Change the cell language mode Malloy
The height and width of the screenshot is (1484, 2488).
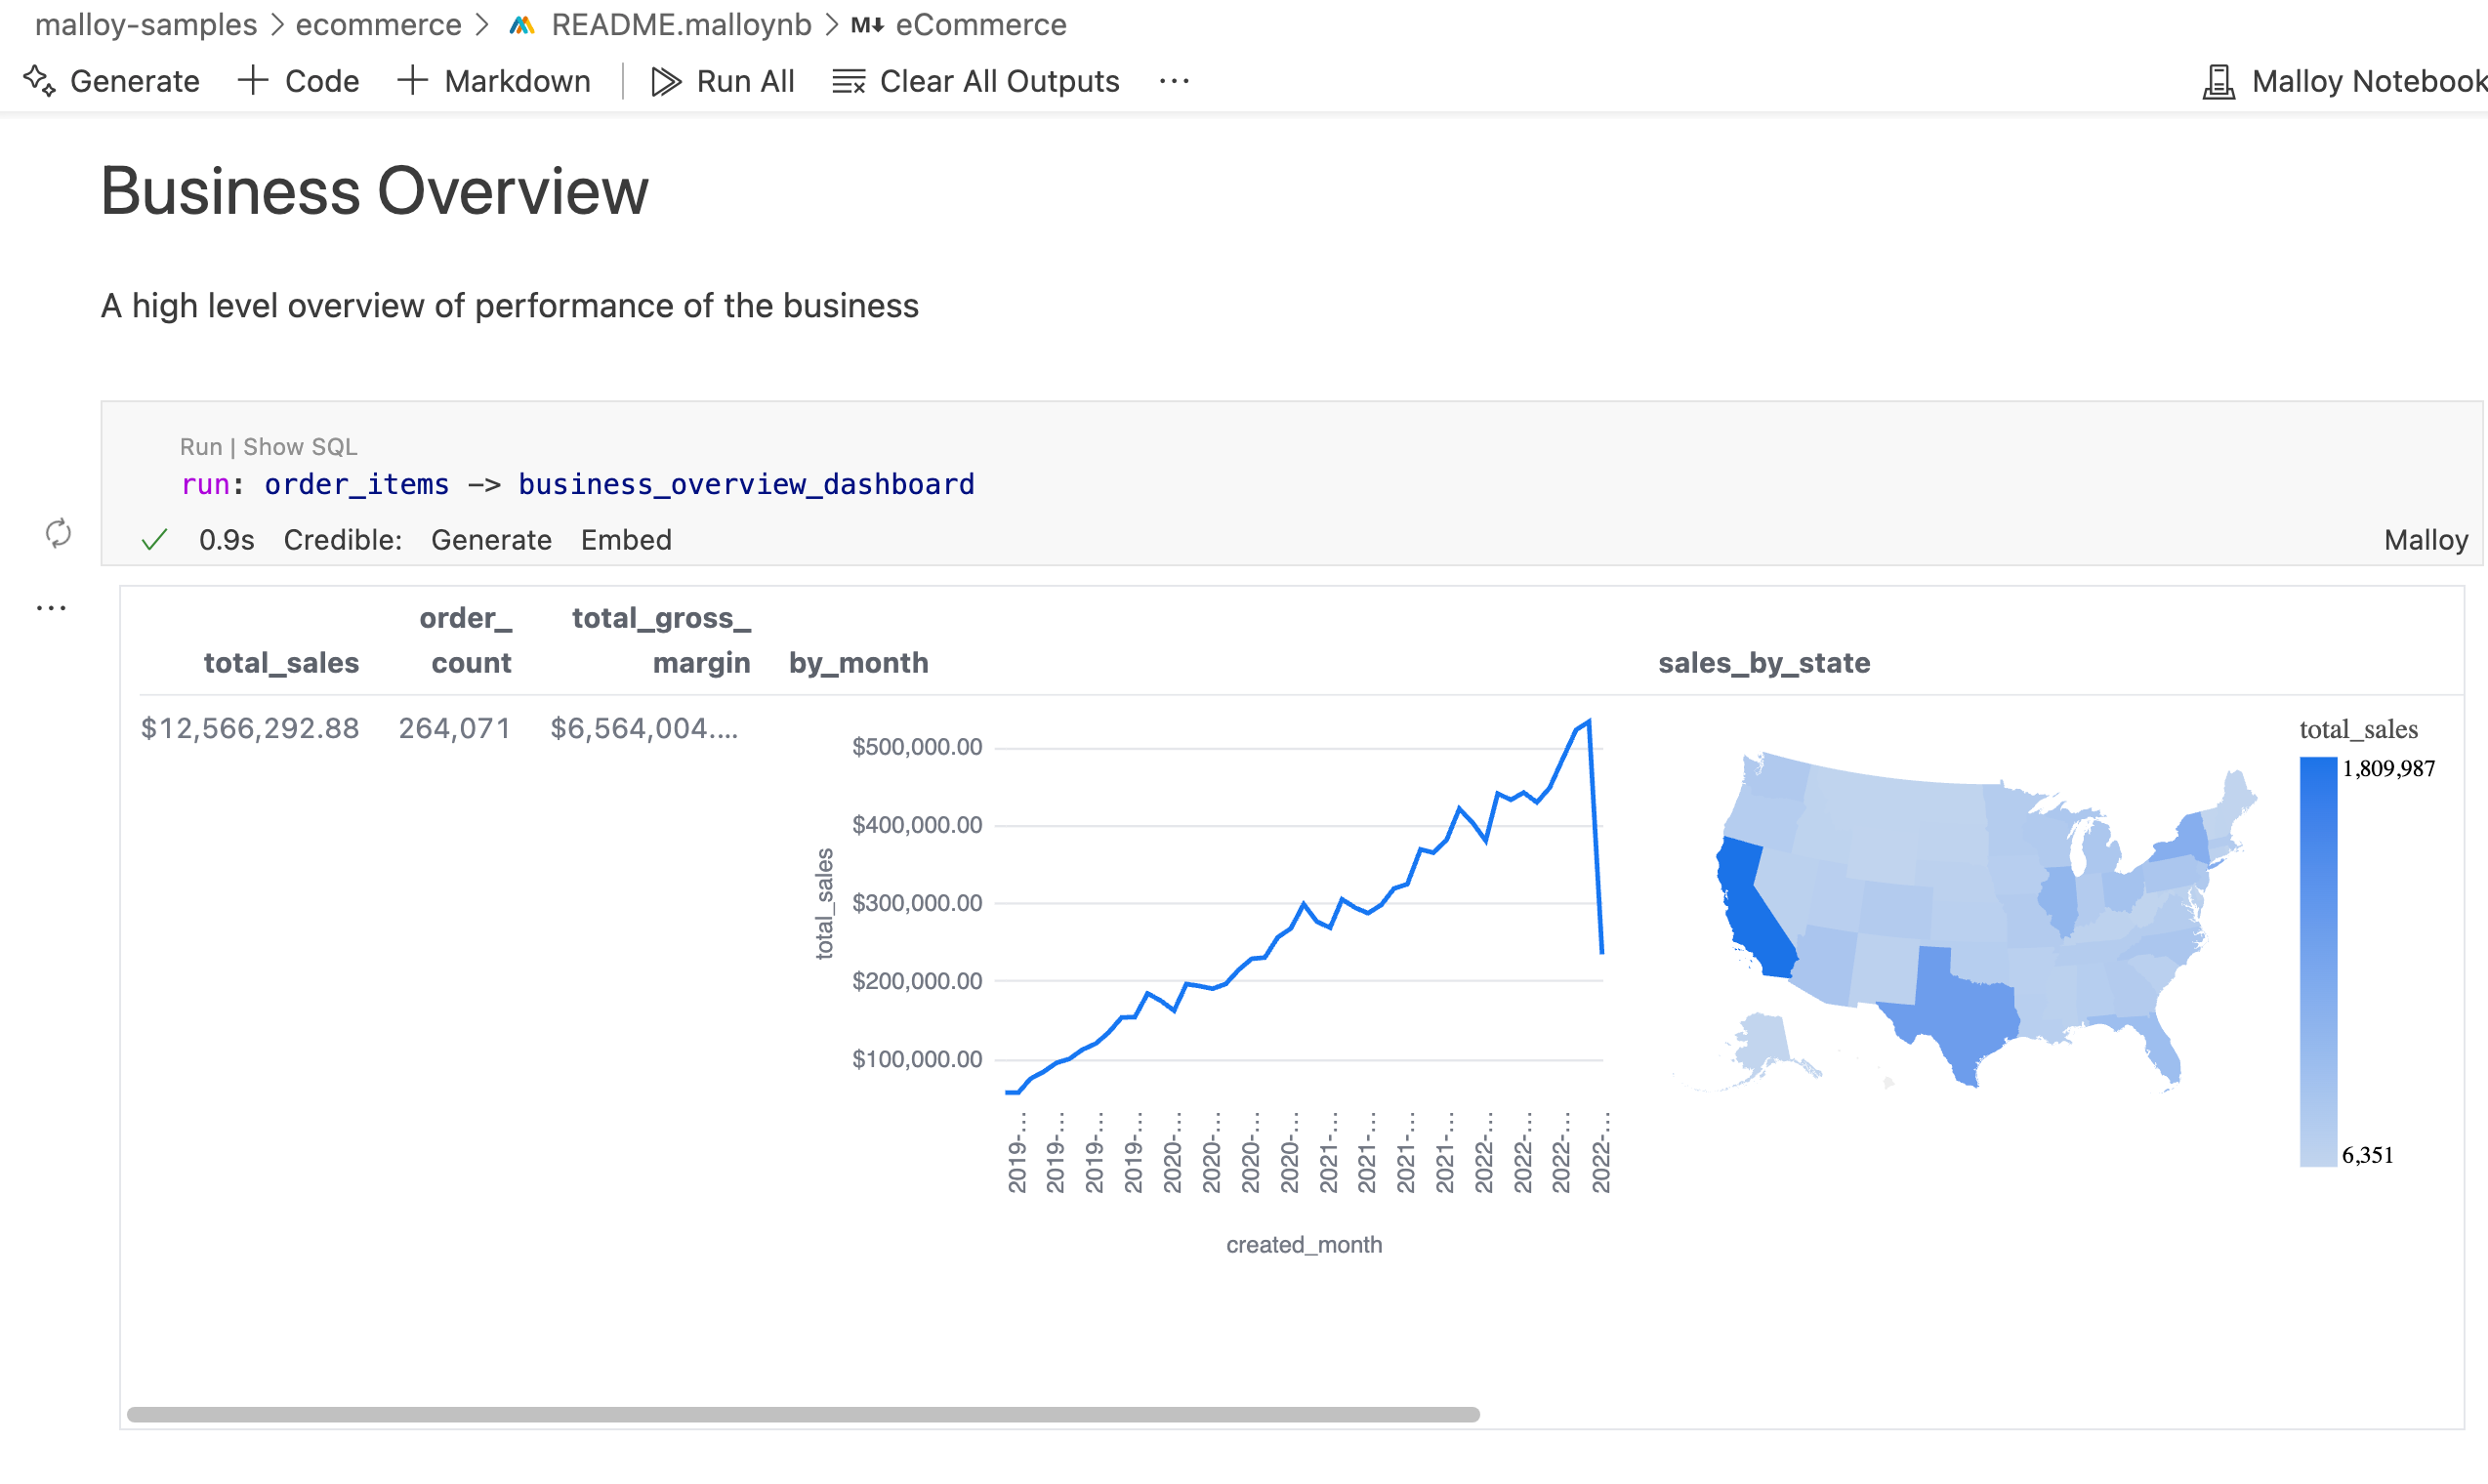click(x=2425, y=540)
